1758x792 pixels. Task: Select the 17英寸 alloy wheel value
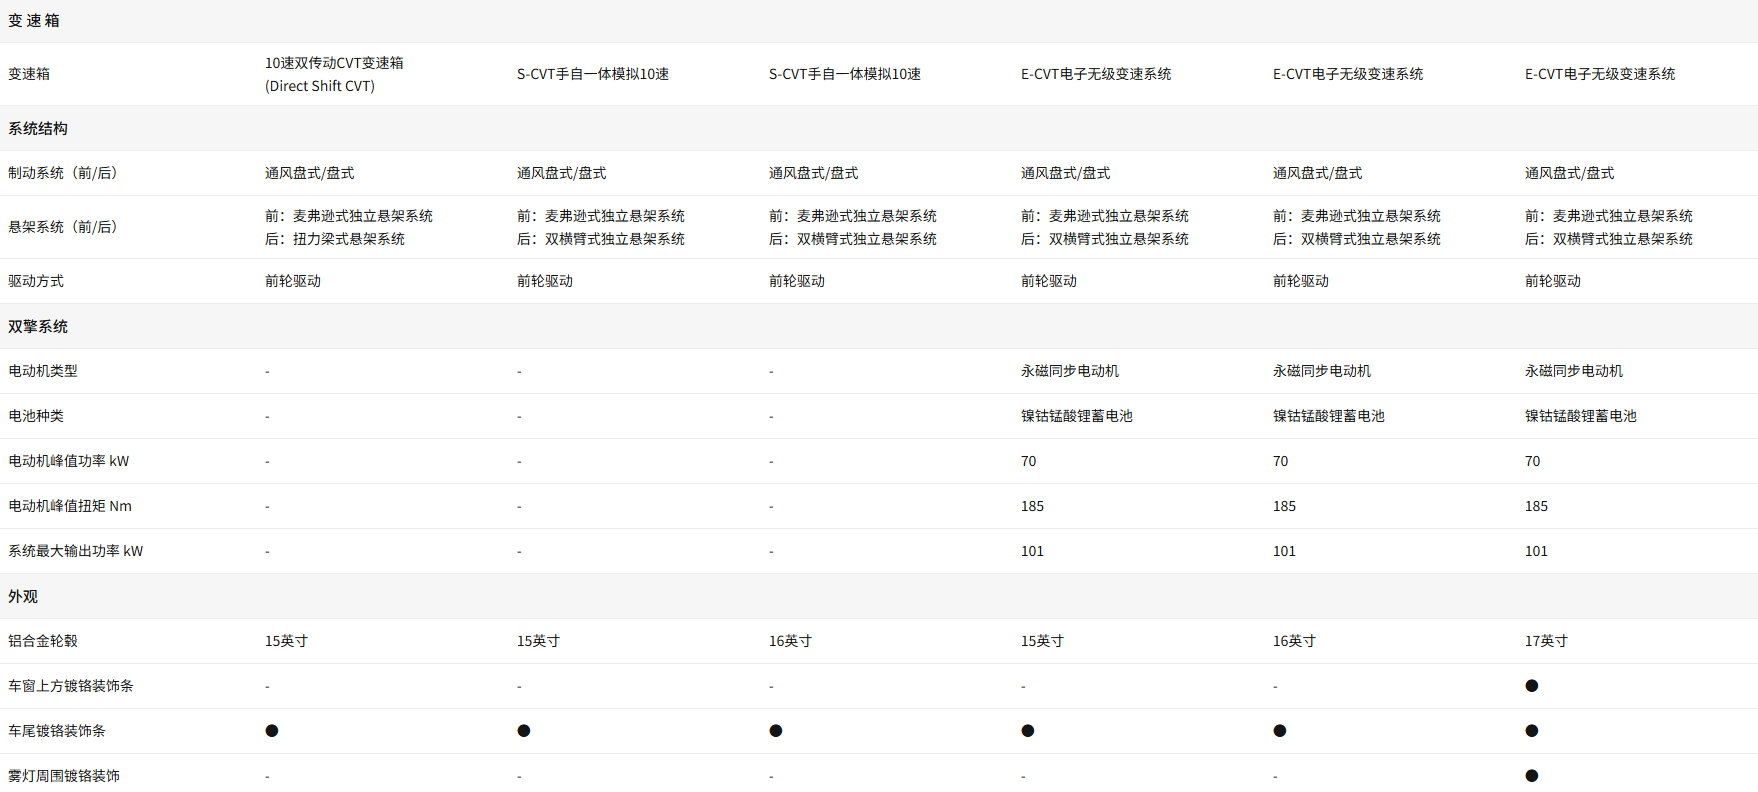(1546, 641)
